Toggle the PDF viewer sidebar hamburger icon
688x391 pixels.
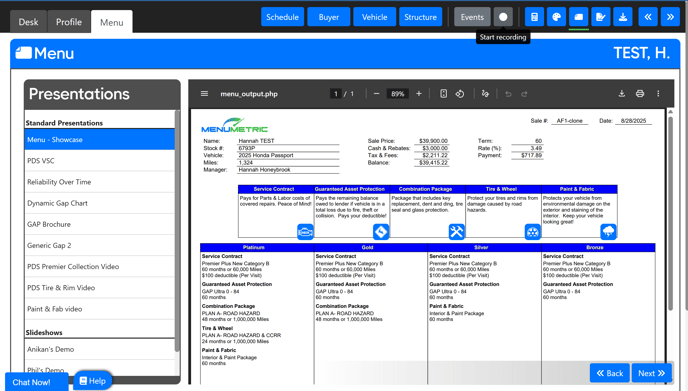pos(204,93)
